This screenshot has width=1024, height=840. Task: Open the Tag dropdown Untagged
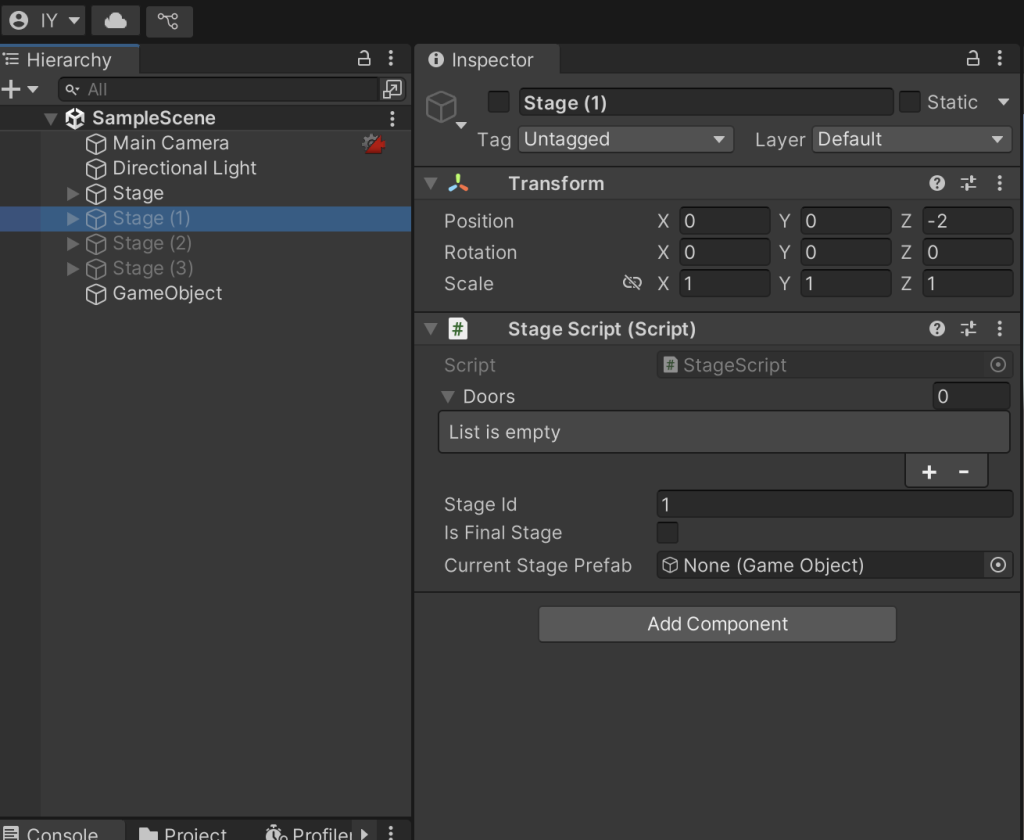tap(626, 139)
